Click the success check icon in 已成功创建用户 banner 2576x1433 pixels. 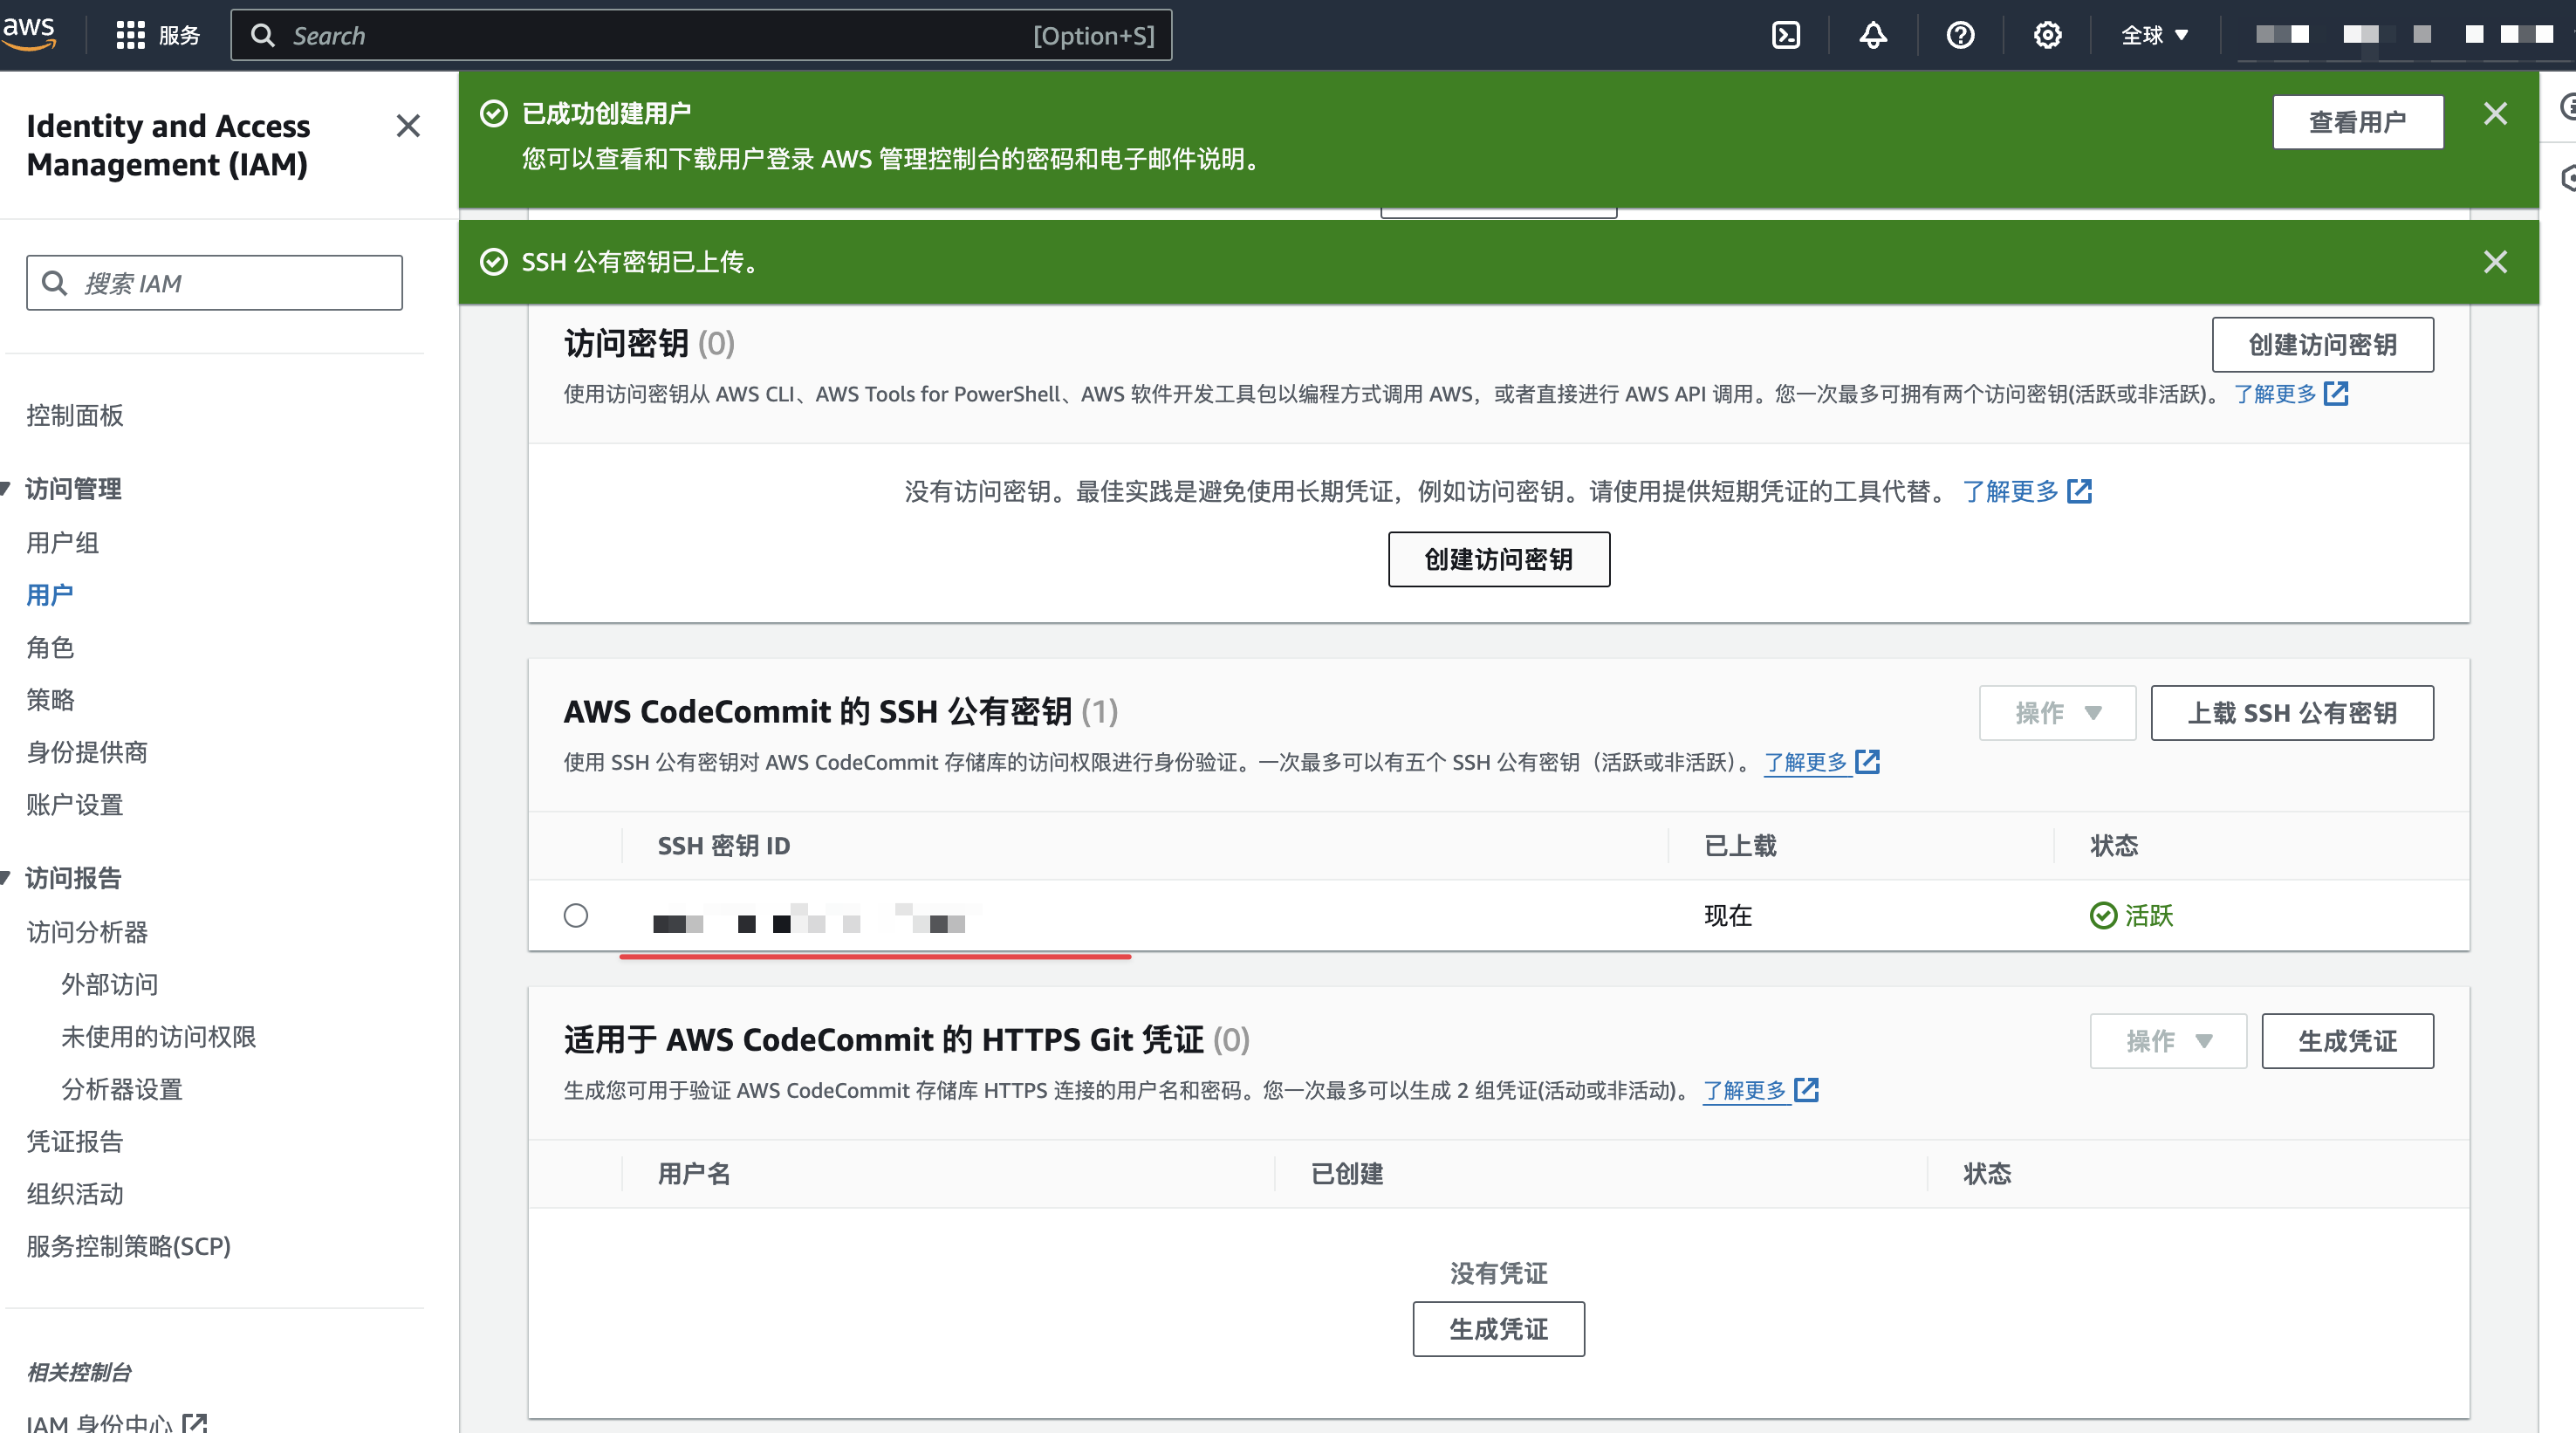click(494, 113)
